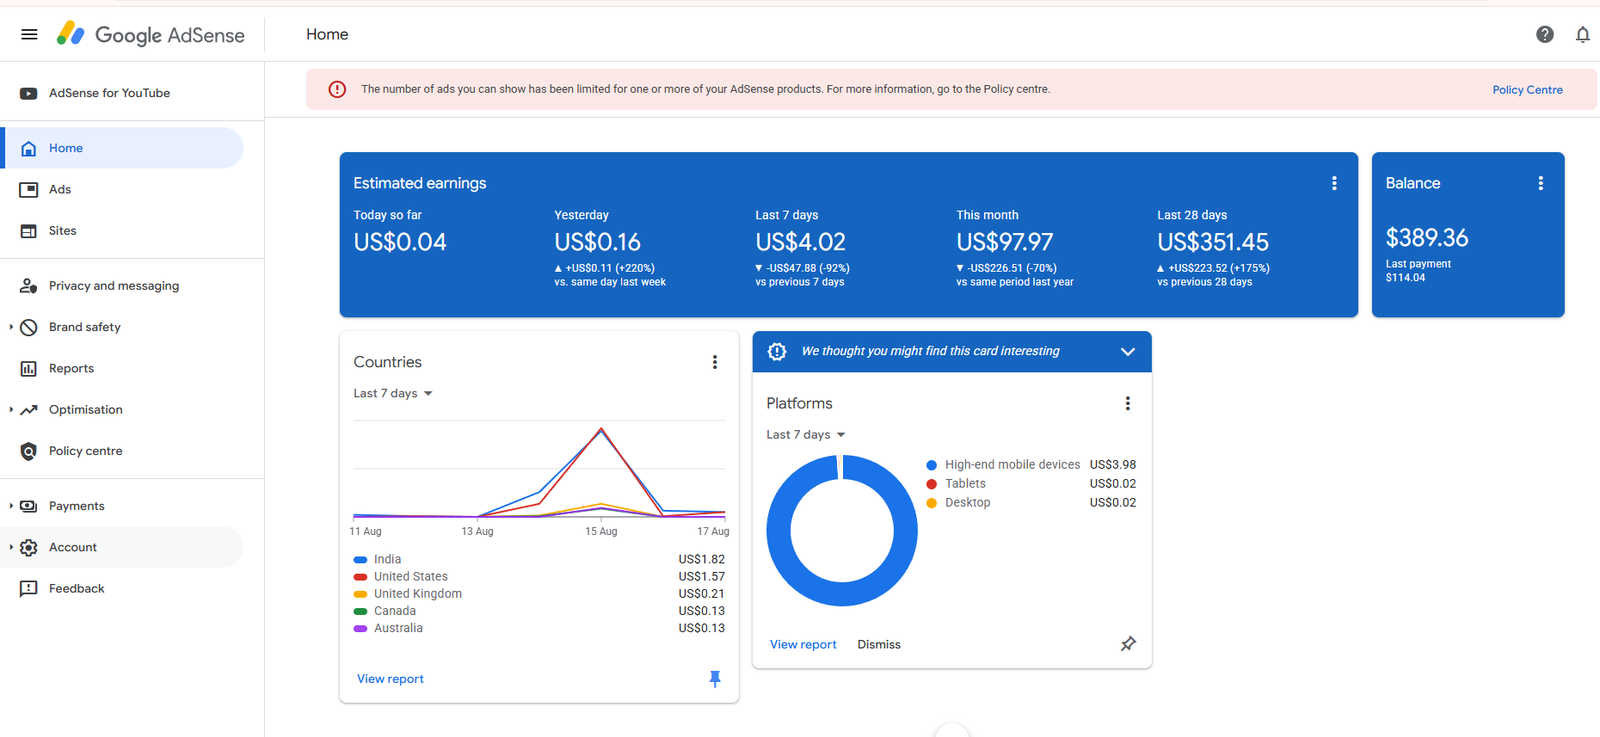1600x737 pixels.
Task: Open Countries Last 7 days dropdown
Action: pos(393,393)
